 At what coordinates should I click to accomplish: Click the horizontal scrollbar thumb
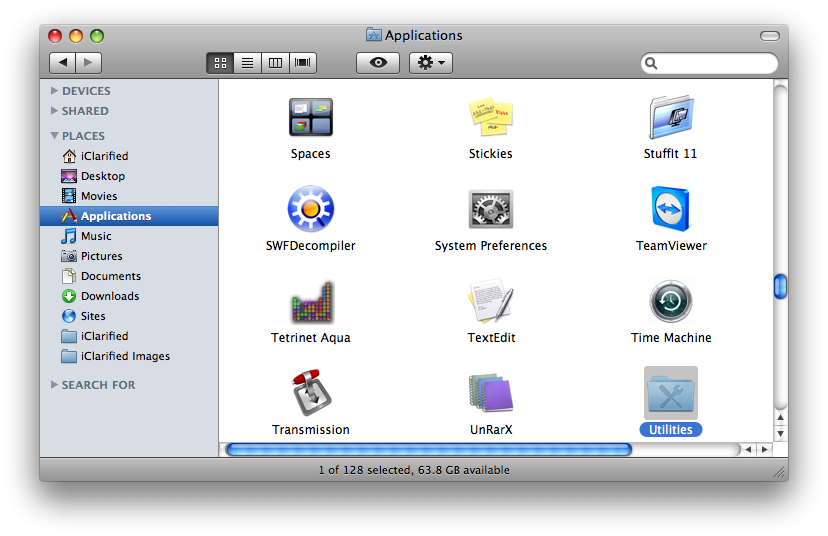point(428,450)
